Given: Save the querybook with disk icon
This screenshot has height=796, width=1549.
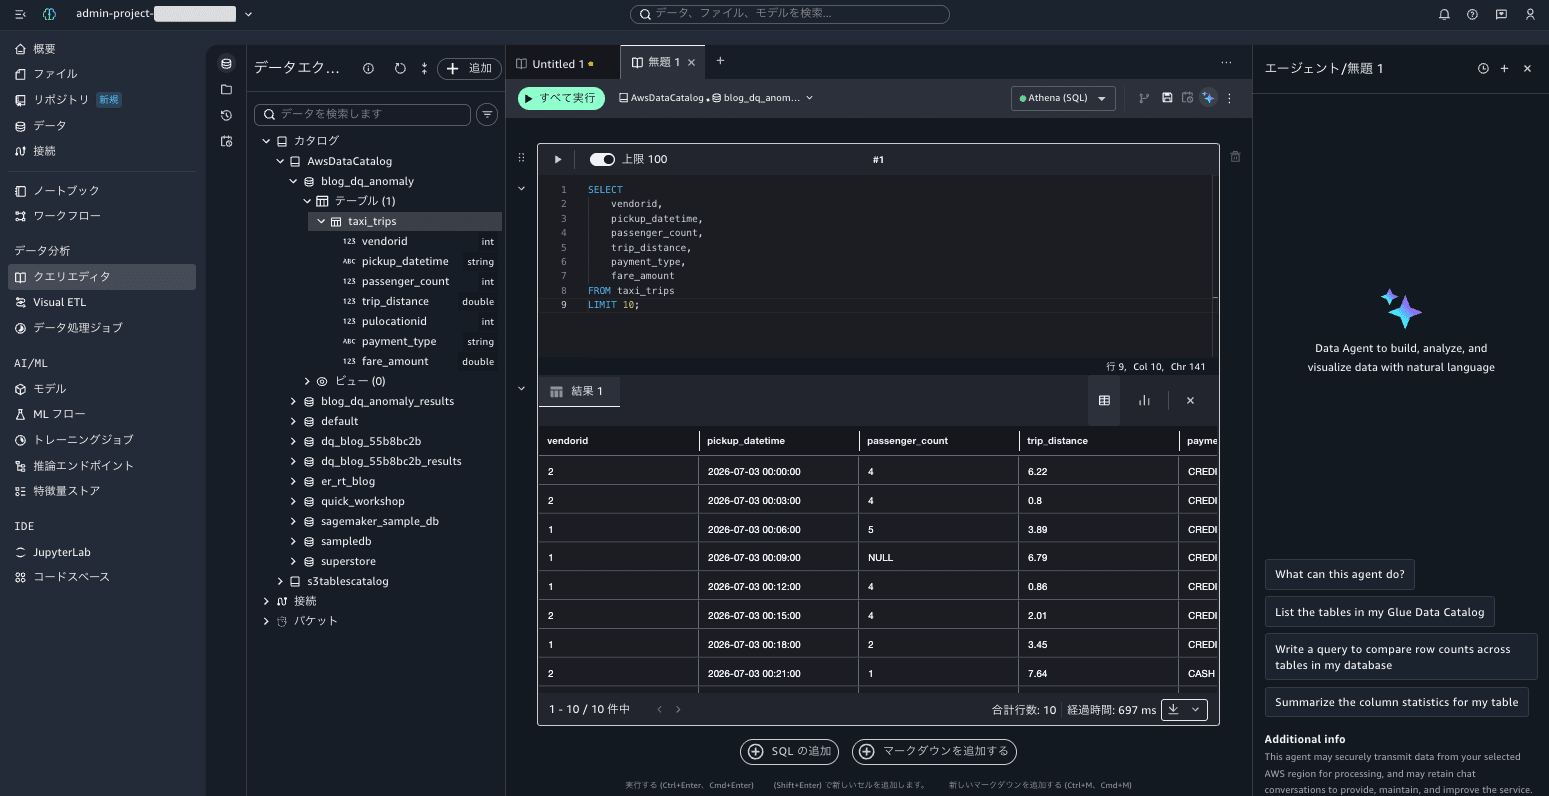Looking at the screenshot, I should (1167, 98).
